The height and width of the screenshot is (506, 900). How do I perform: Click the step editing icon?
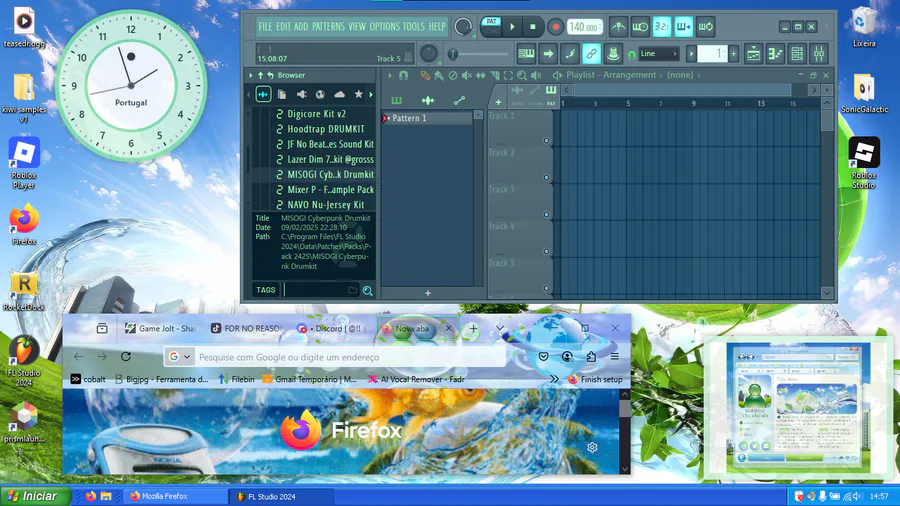tap(570, 54)
